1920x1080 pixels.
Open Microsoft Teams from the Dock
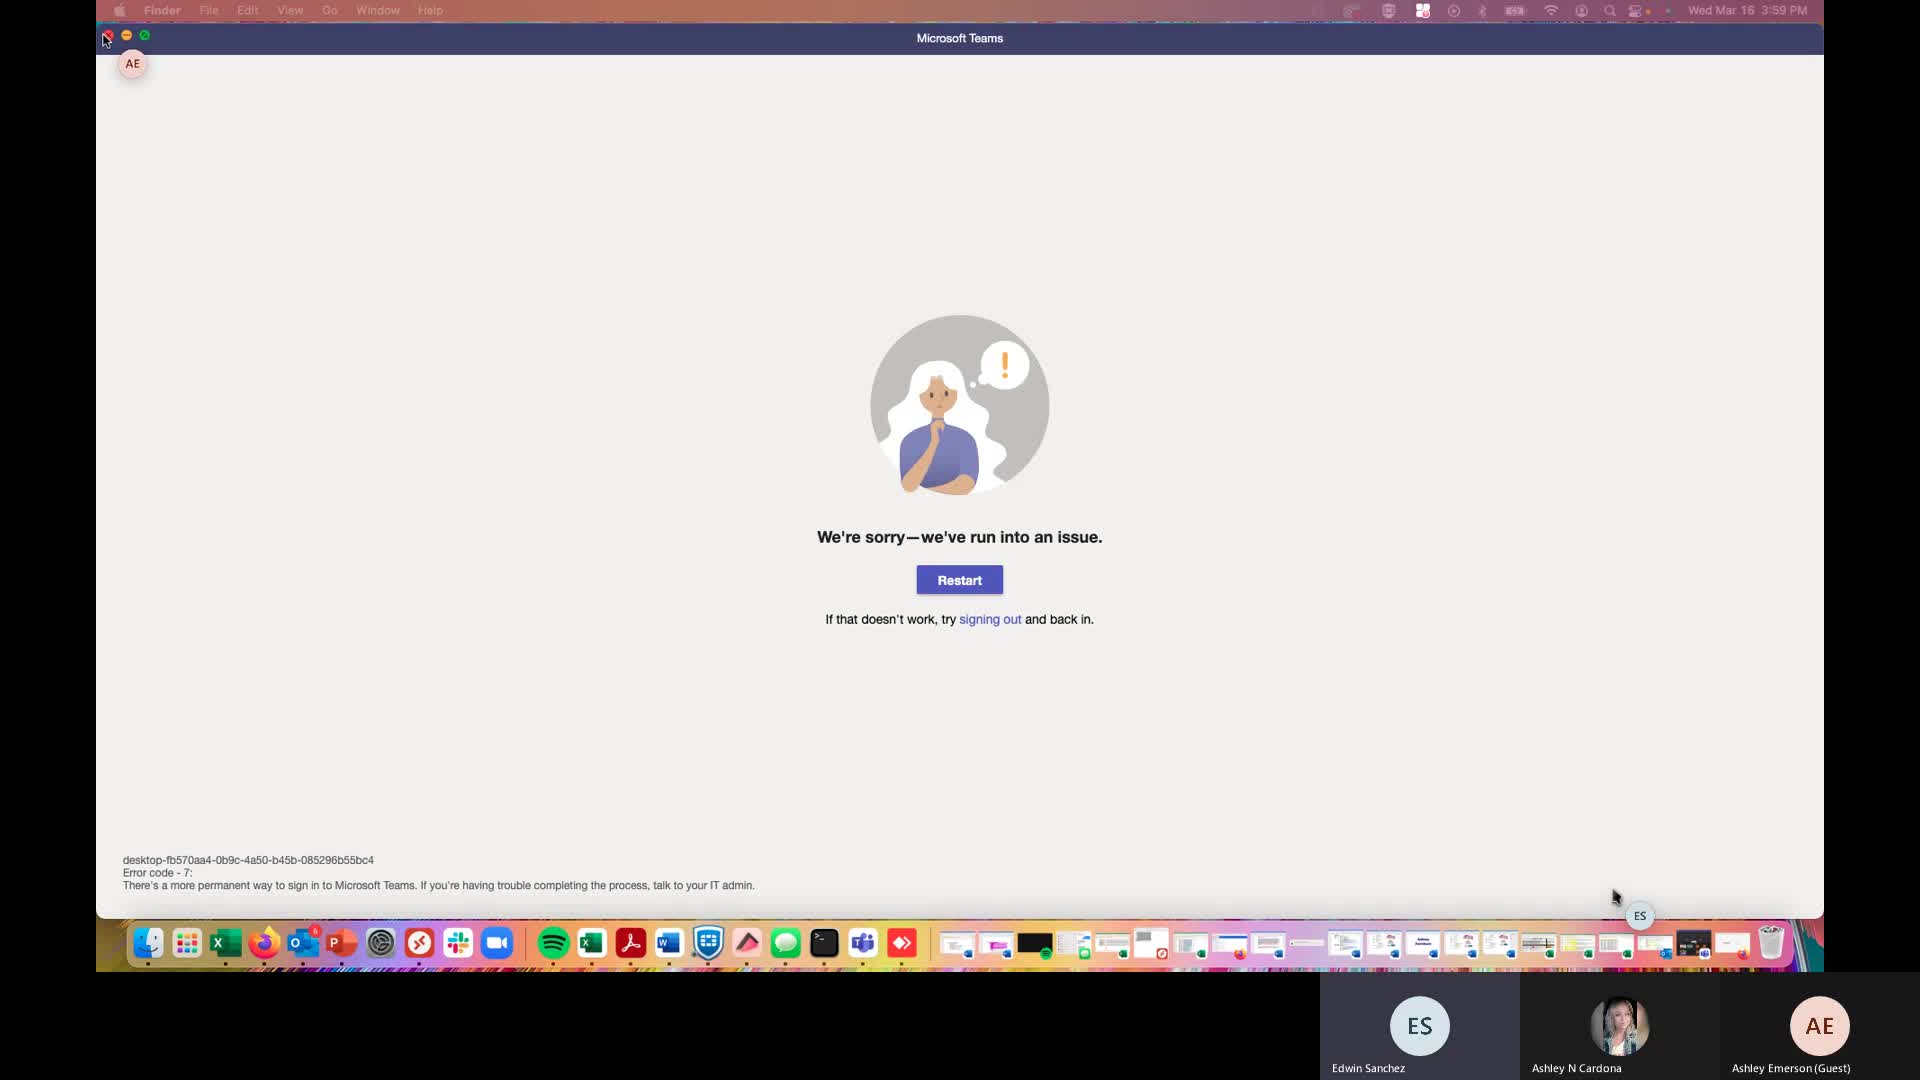tap(863, 943)
